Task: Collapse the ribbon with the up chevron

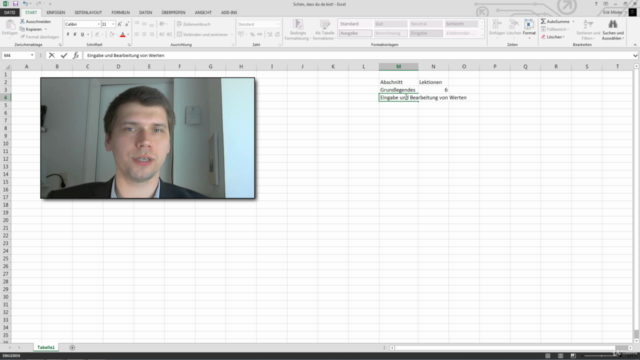Action: pos(635,44)
